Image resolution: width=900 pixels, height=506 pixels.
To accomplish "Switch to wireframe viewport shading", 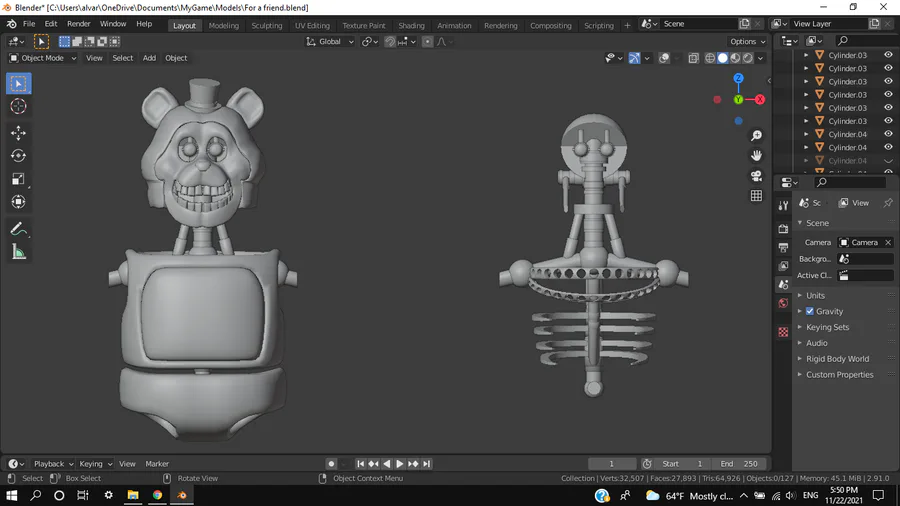I will coord(710,58).
